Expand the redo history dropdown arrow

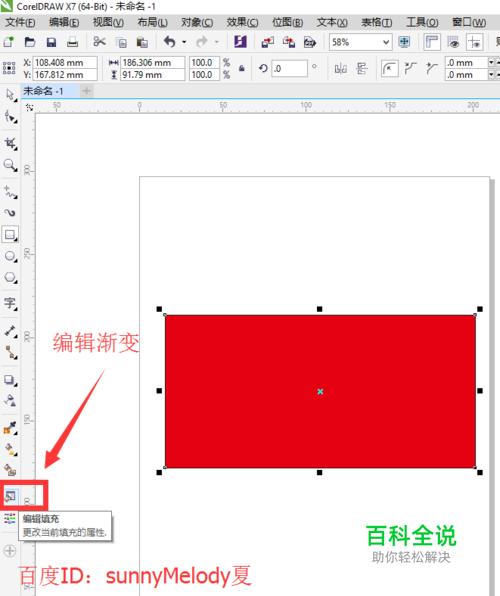tap(216, 42)
